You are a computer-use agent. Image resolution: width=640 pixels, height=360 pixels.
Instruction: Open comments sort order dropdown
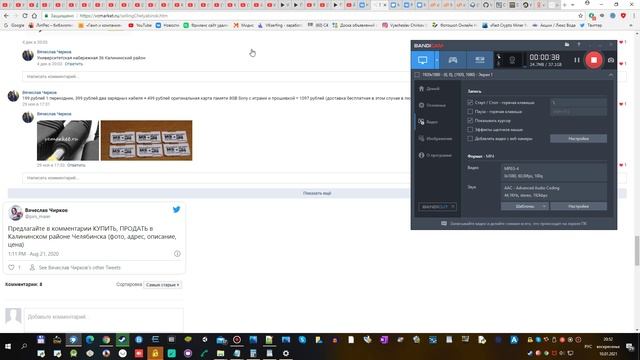pos(163,284)
